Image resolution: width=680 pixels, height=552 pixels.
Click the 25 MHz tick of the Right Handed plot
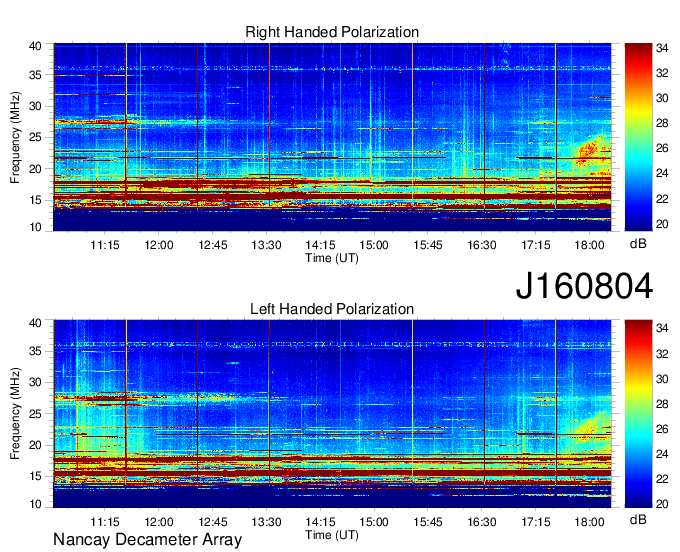(35, 138)
